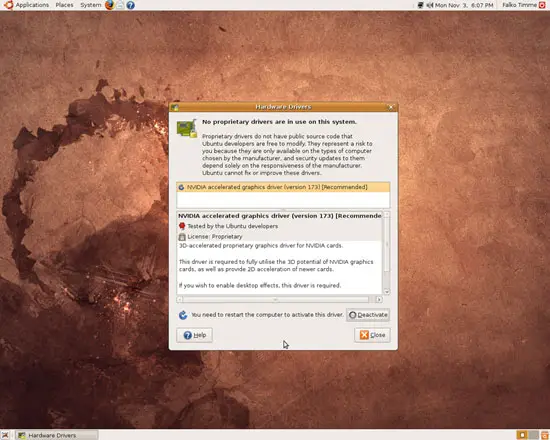This screenshot has width=550, height=440.
Task: Switch to the first workspace in switcher
Action: coord(522,435)
